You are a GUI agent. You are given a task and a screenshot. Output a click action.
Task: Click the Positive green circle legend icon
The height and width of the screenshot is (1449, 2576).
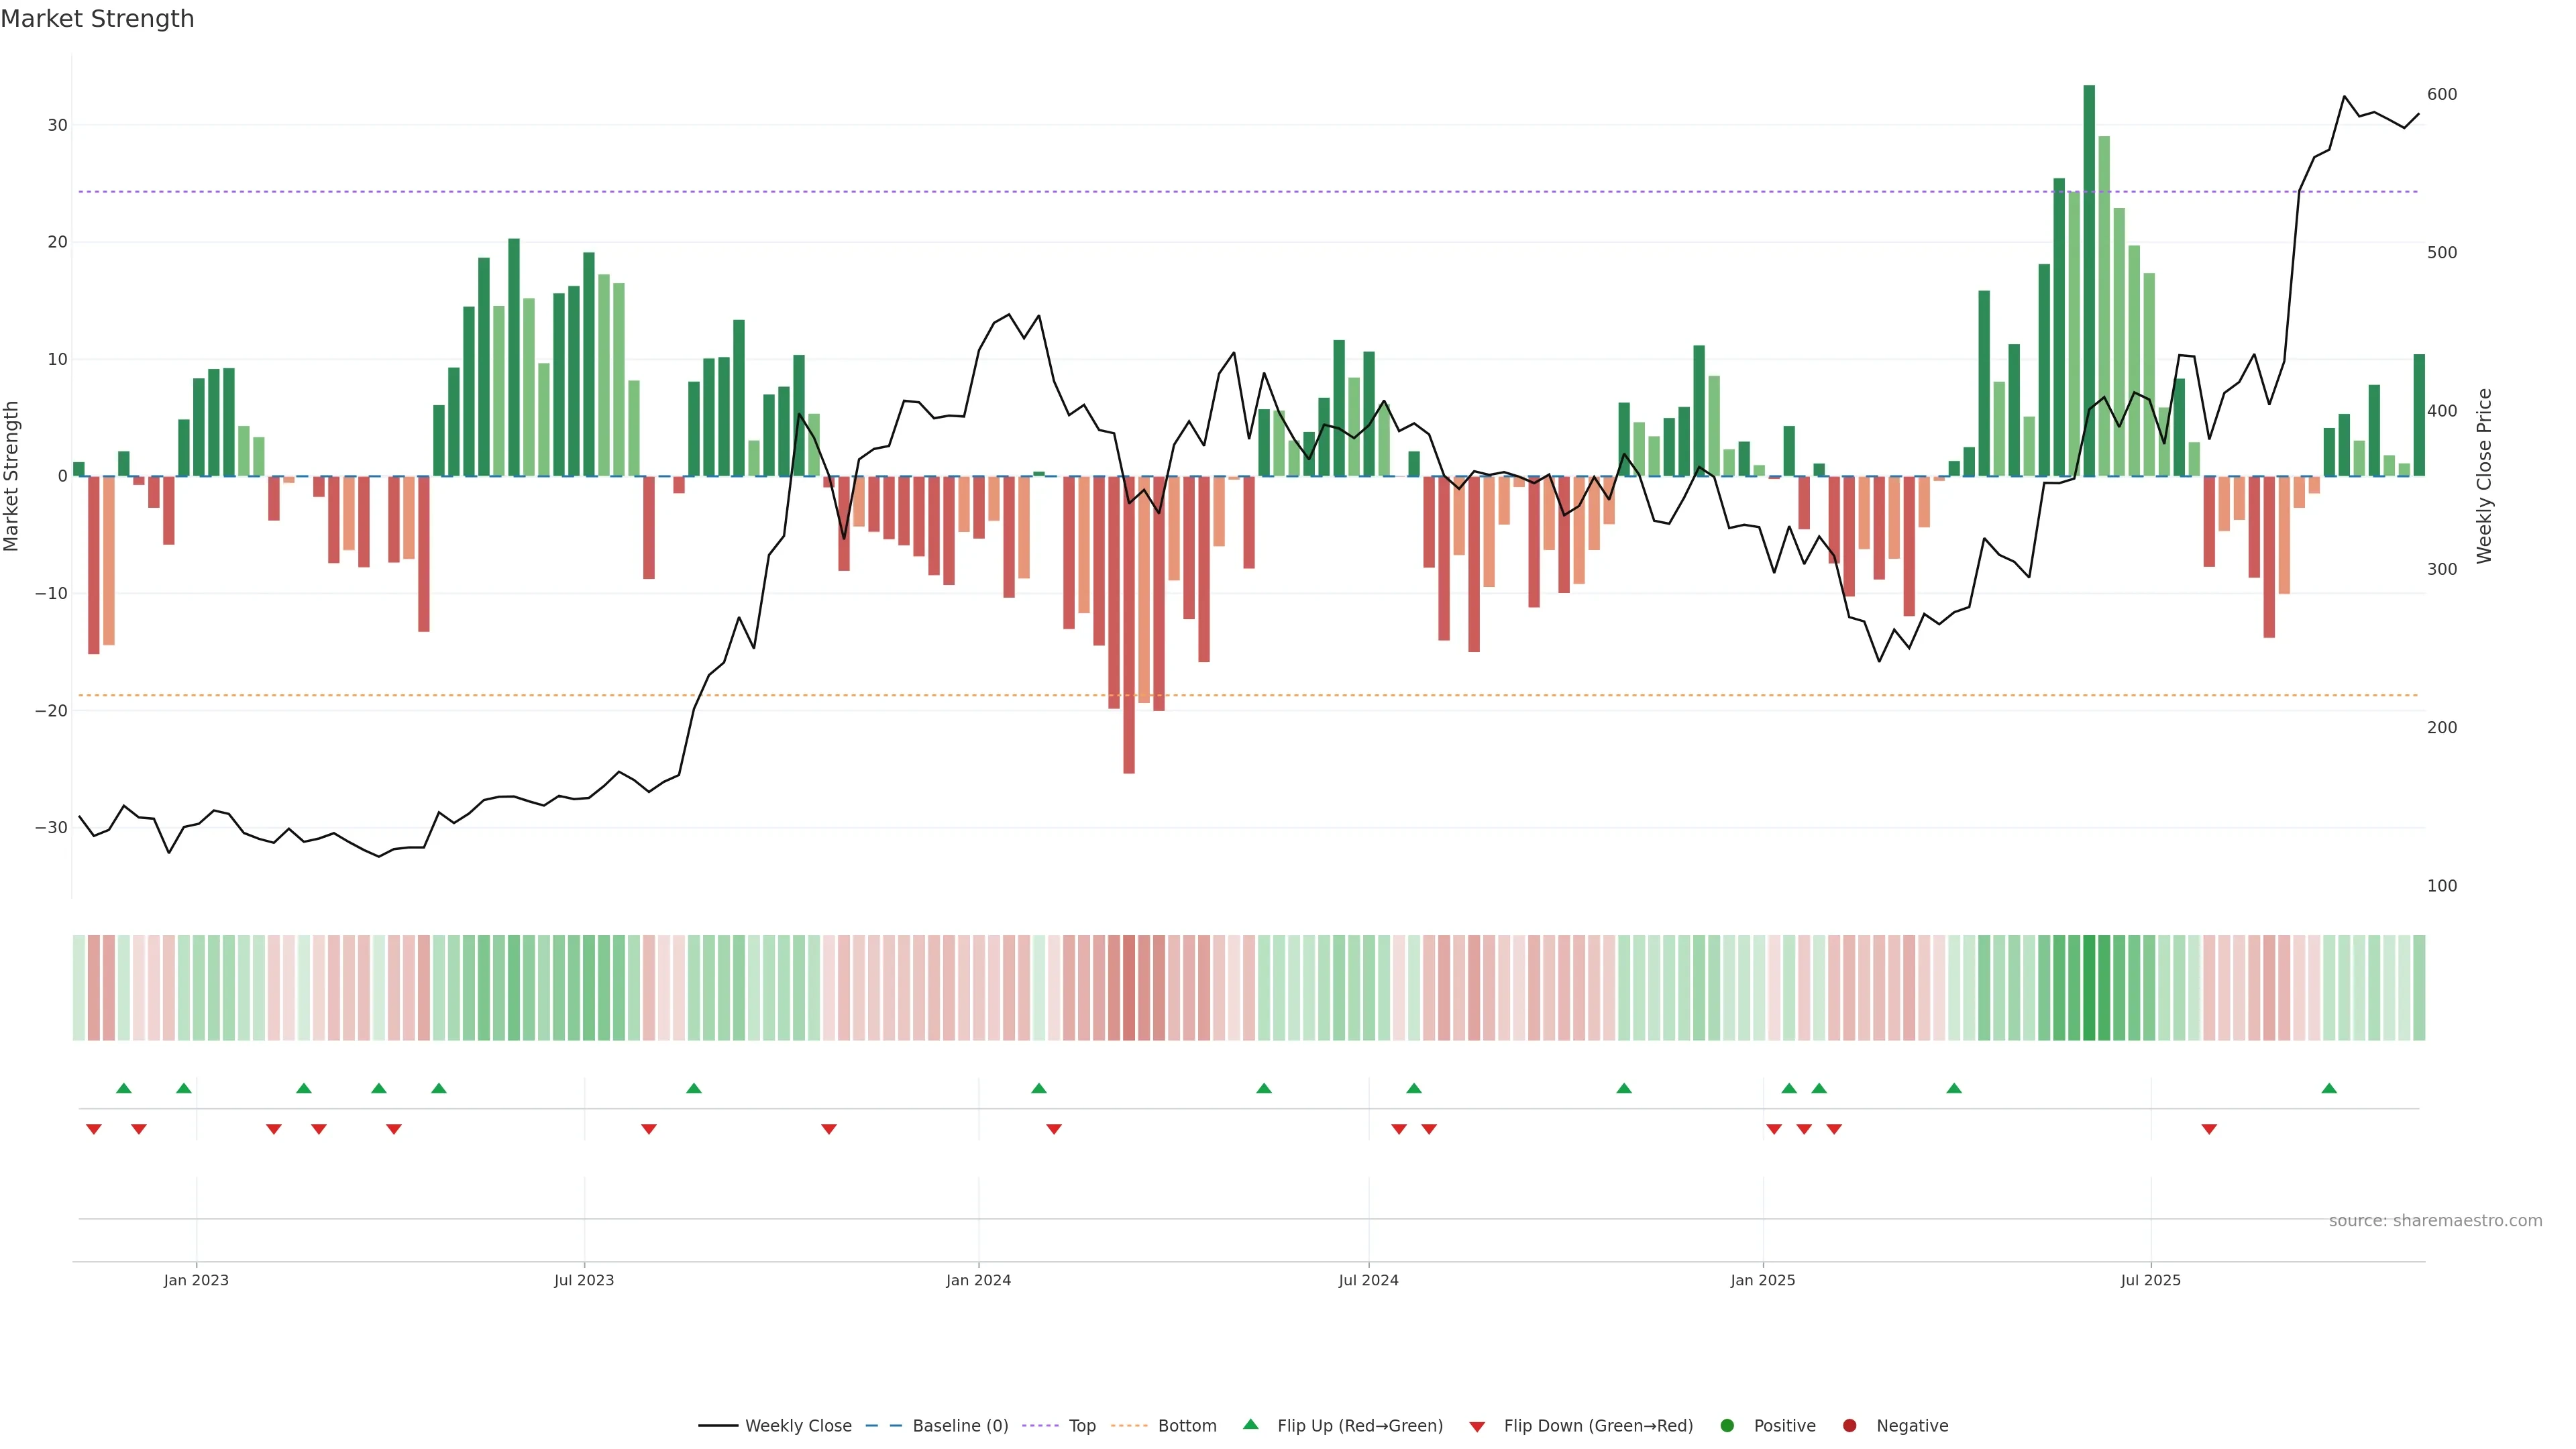pos(1727,1426)
